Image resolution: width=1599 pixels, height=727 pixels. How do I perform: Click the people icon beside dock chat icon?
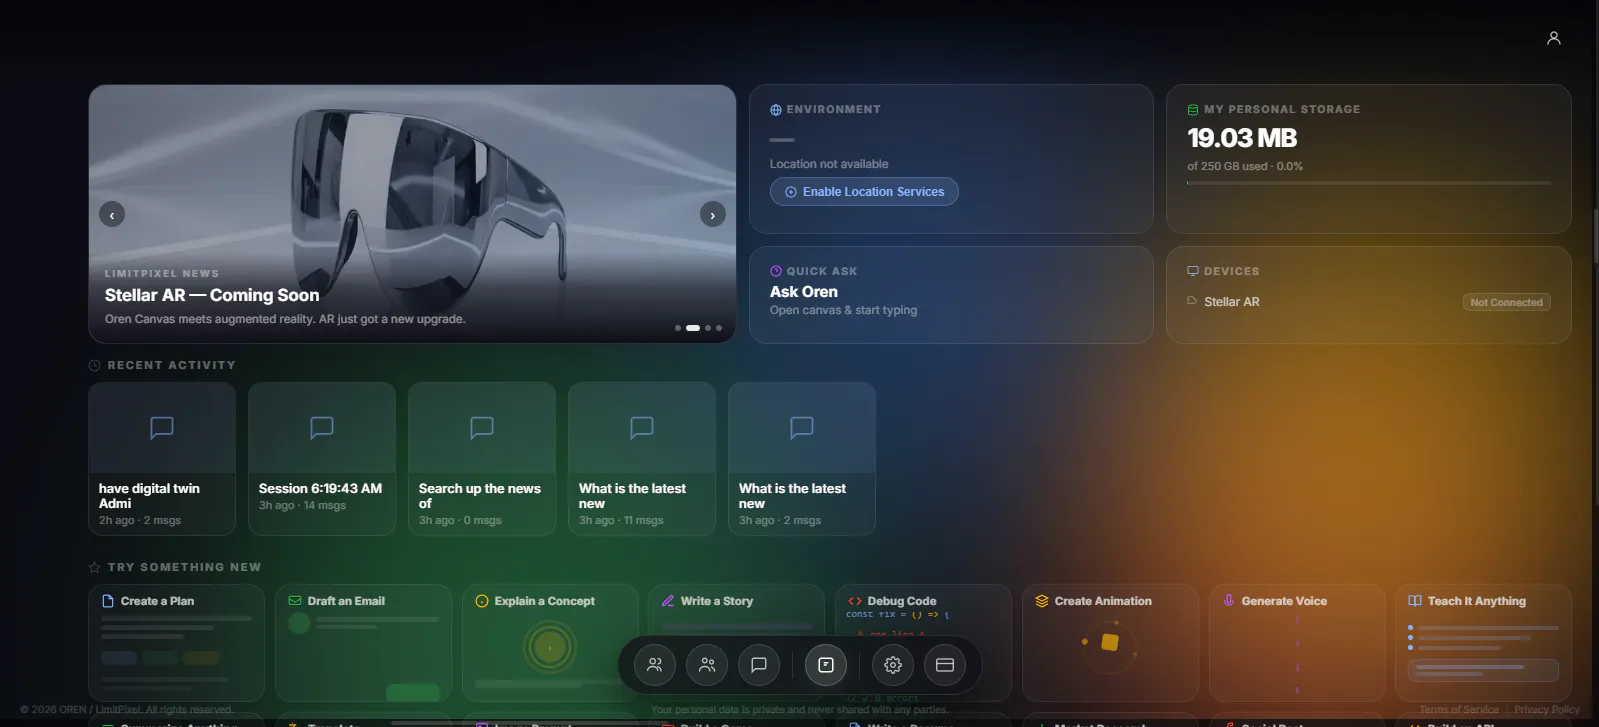tap(707, 665)
